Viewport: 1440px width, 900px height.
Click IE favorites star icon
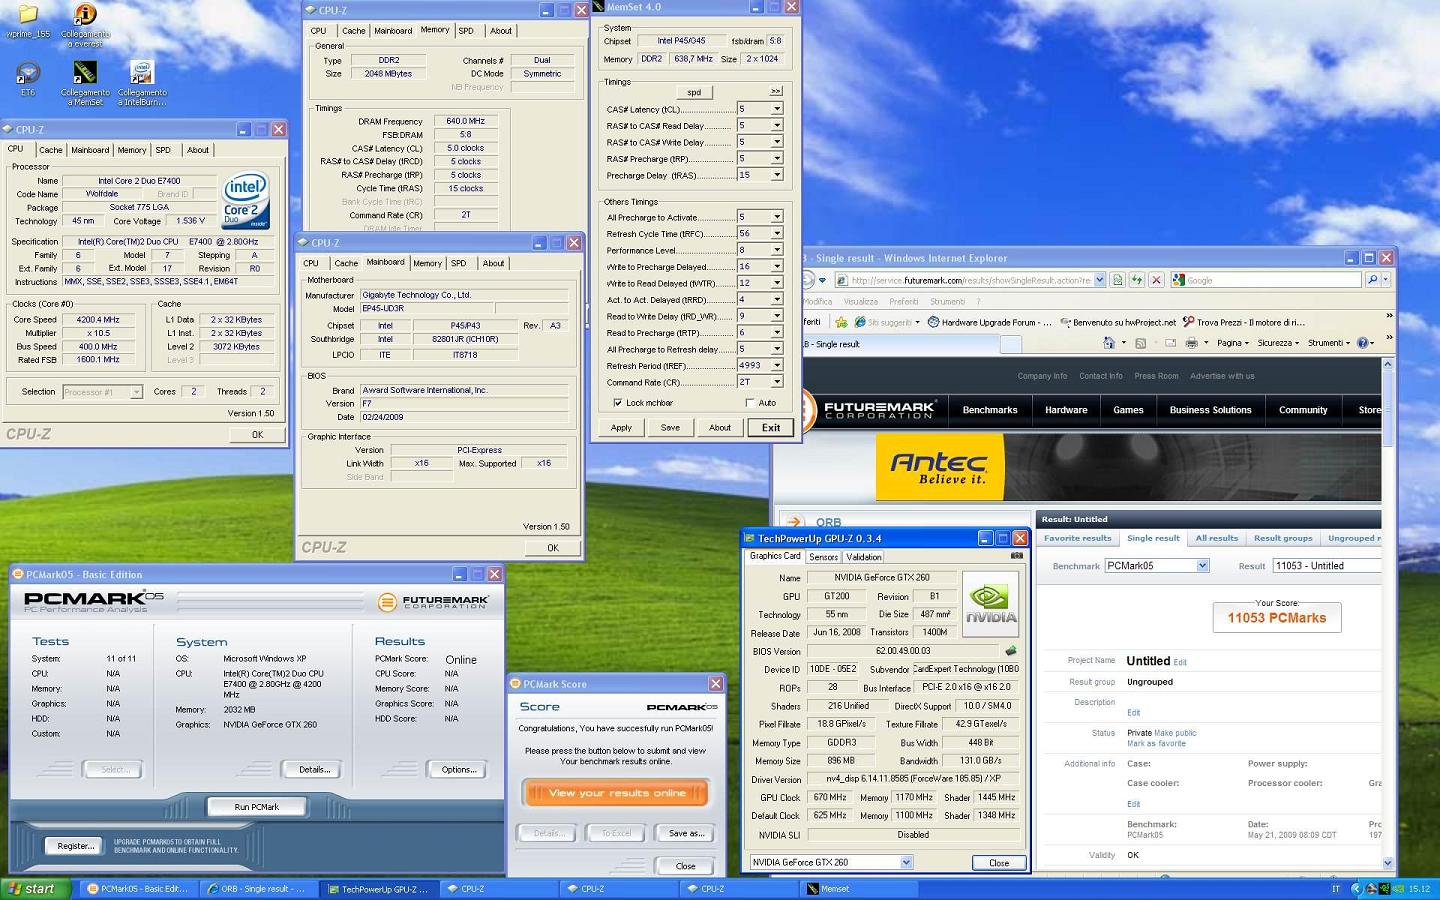(x=842, y=322)
